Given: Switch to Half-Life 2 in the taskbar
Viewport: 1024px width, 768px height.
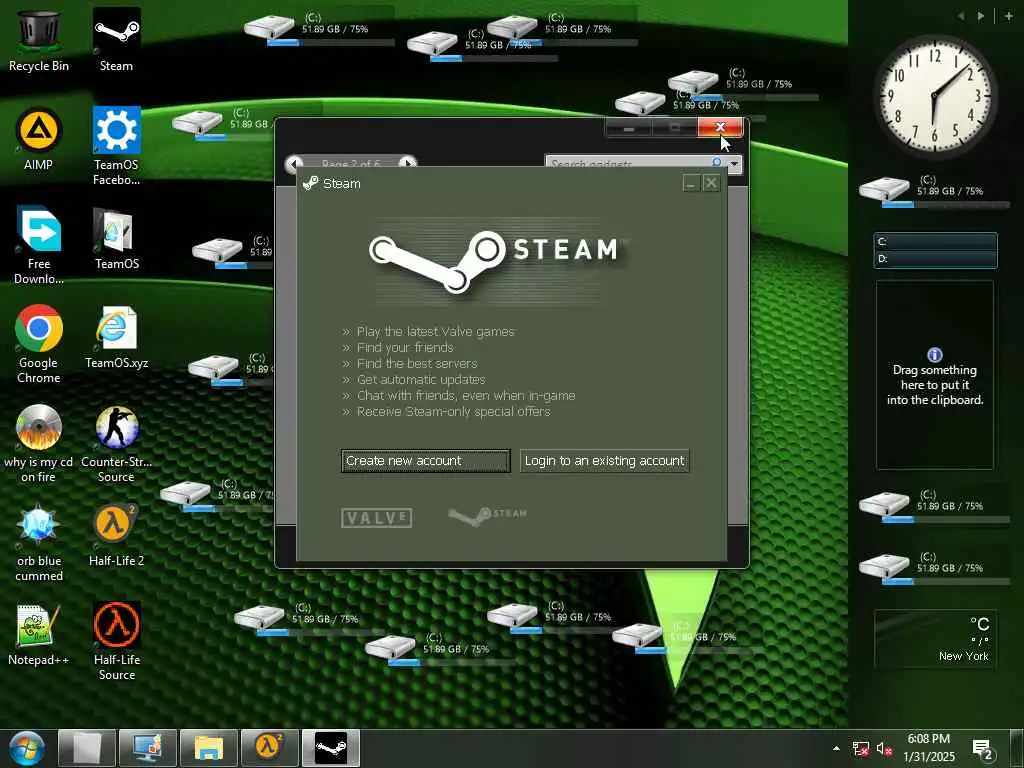Looking at the screenshot, I should (x=269, y=748).
